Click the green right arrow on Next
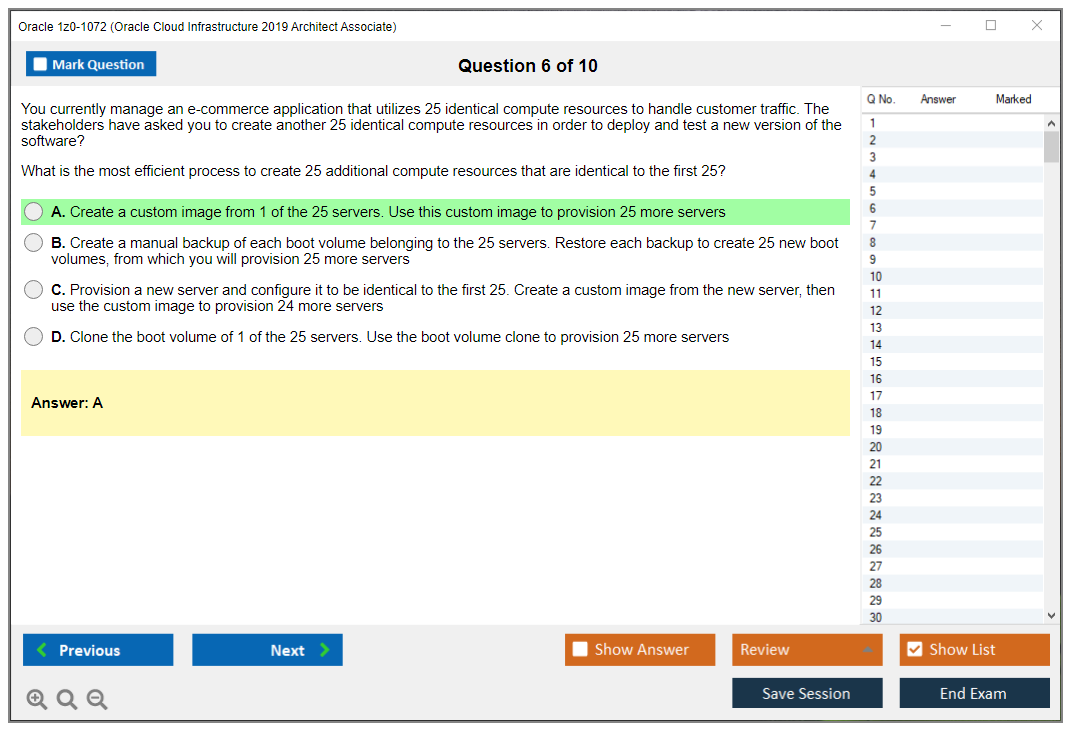Image resolution: width=1075 pixels, height=735 pixels. 325,650
